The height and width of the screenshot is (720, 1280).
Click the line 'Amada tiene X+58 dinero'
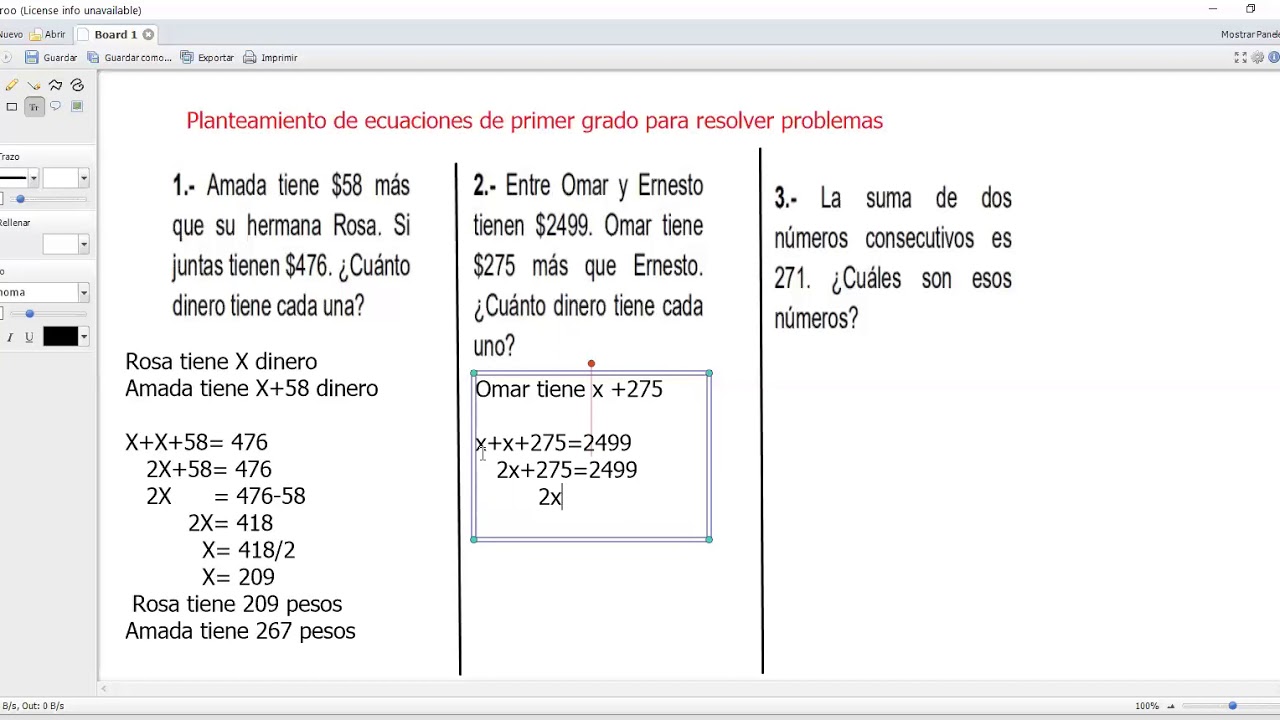[251, 389]
